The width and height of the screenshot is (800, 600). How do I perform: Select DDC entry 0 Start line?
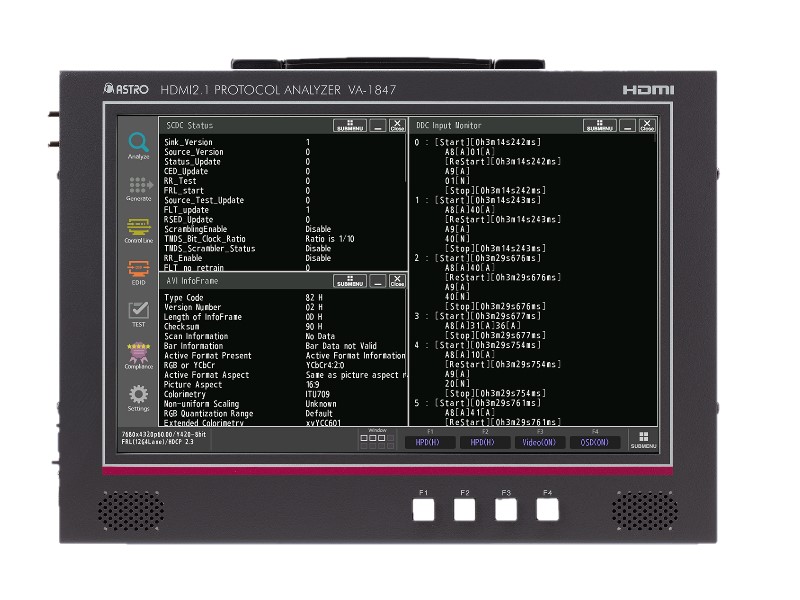[x=478, y=142]
